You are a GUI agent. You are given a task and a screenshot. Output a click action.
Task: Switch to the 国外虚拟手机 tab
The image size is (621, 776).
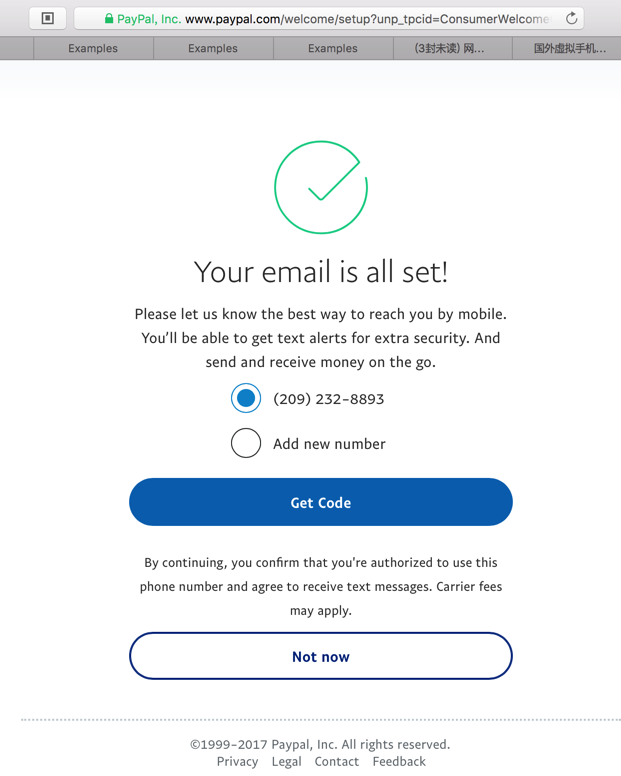(x=569, y=48)
